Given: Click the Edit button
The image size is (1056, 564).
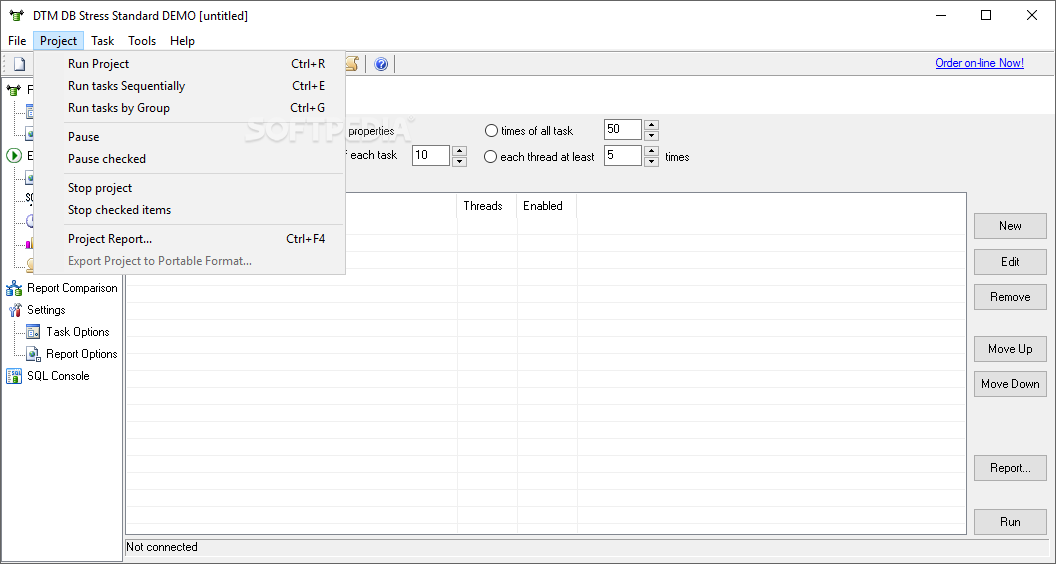Looking at the screenshot, I should [1010, 261].
